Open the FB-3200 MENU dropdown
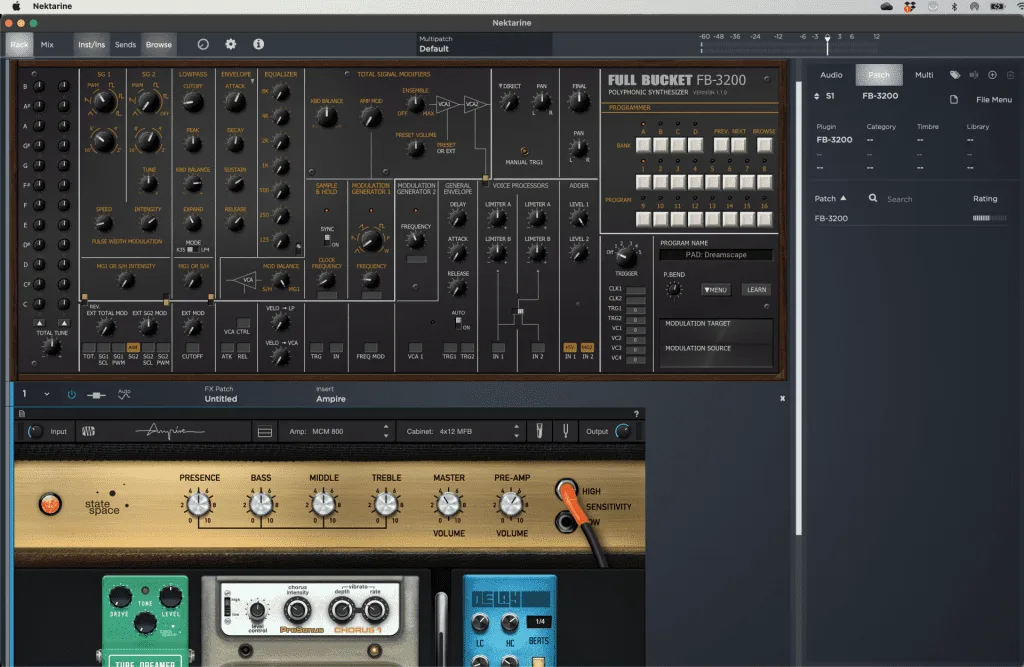 point(716,289)
